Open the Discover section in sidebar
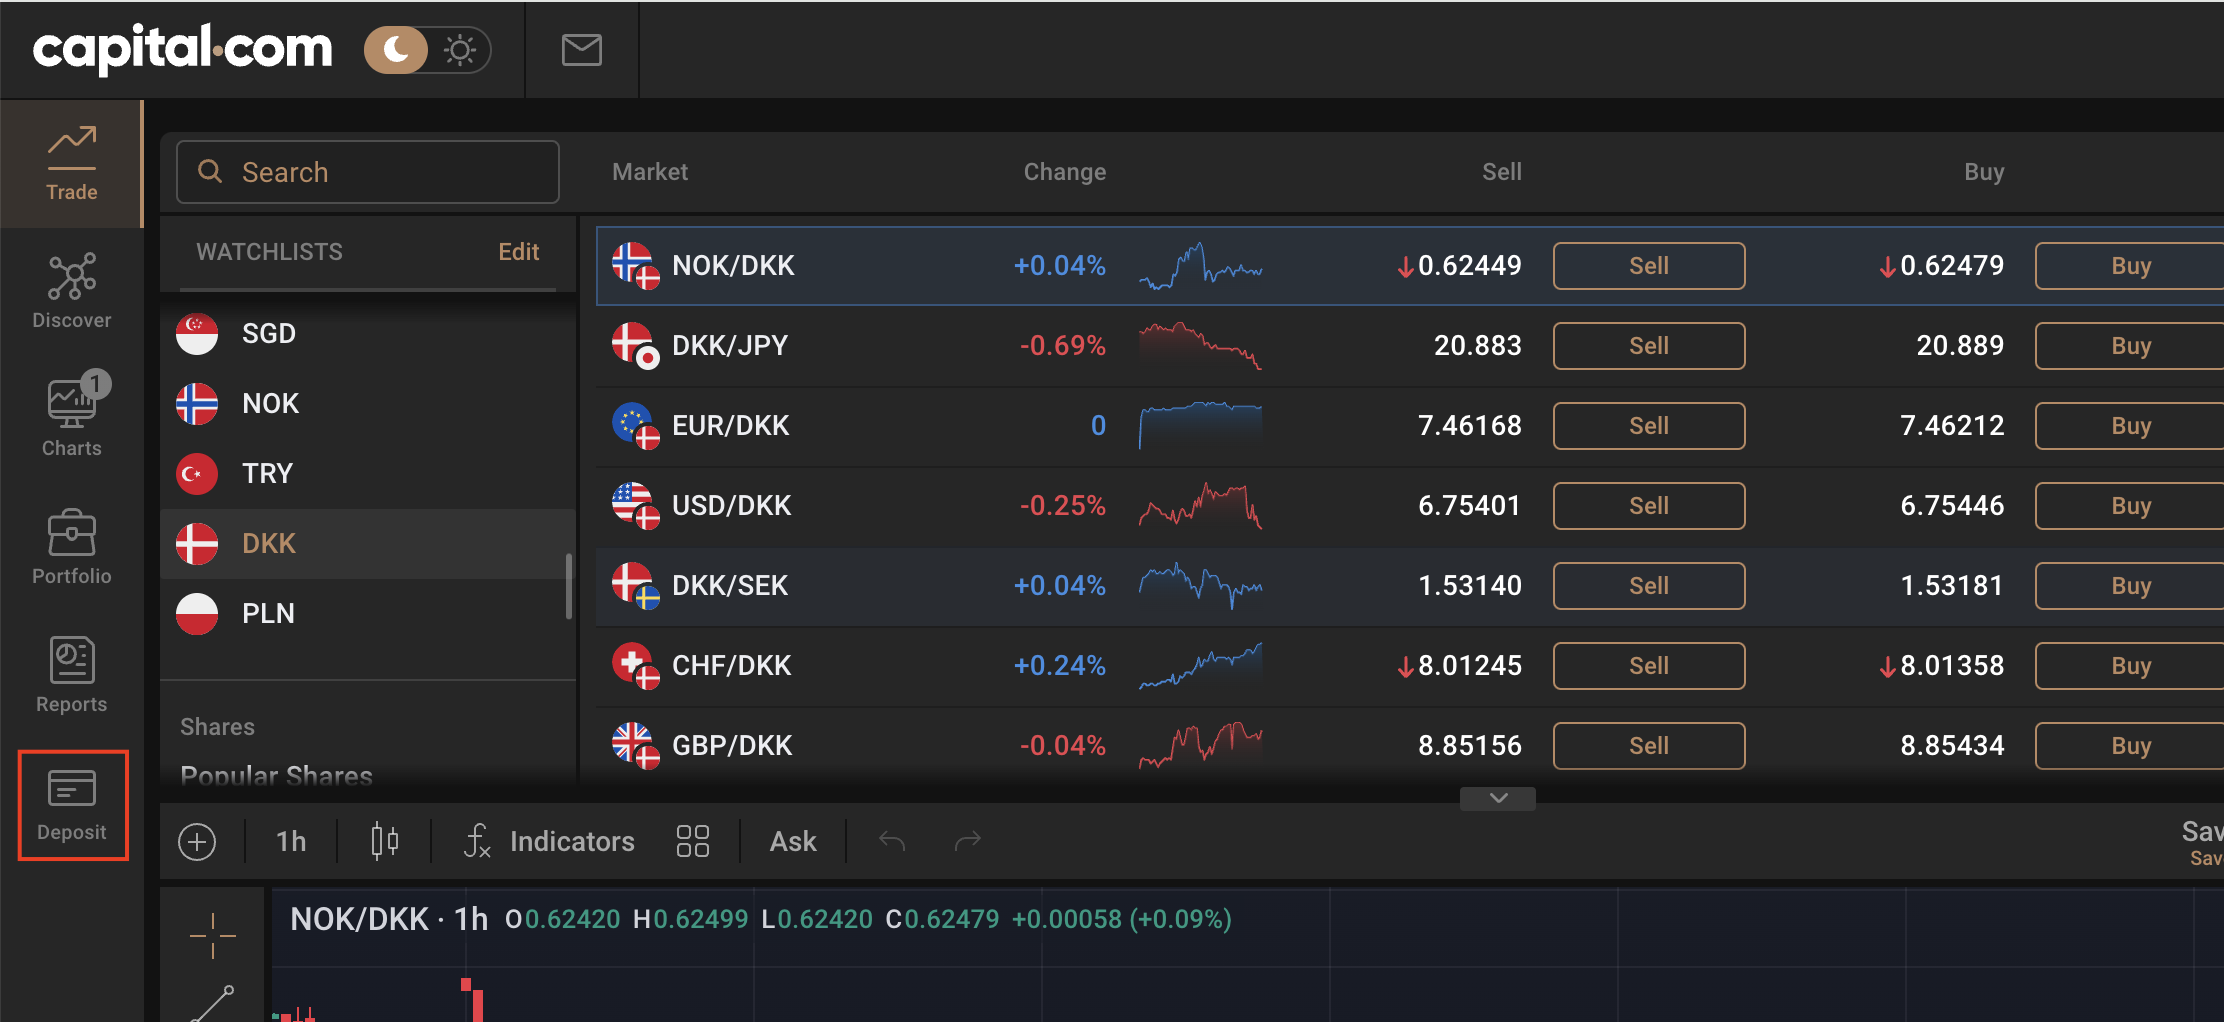 click(x=72, y=291)
